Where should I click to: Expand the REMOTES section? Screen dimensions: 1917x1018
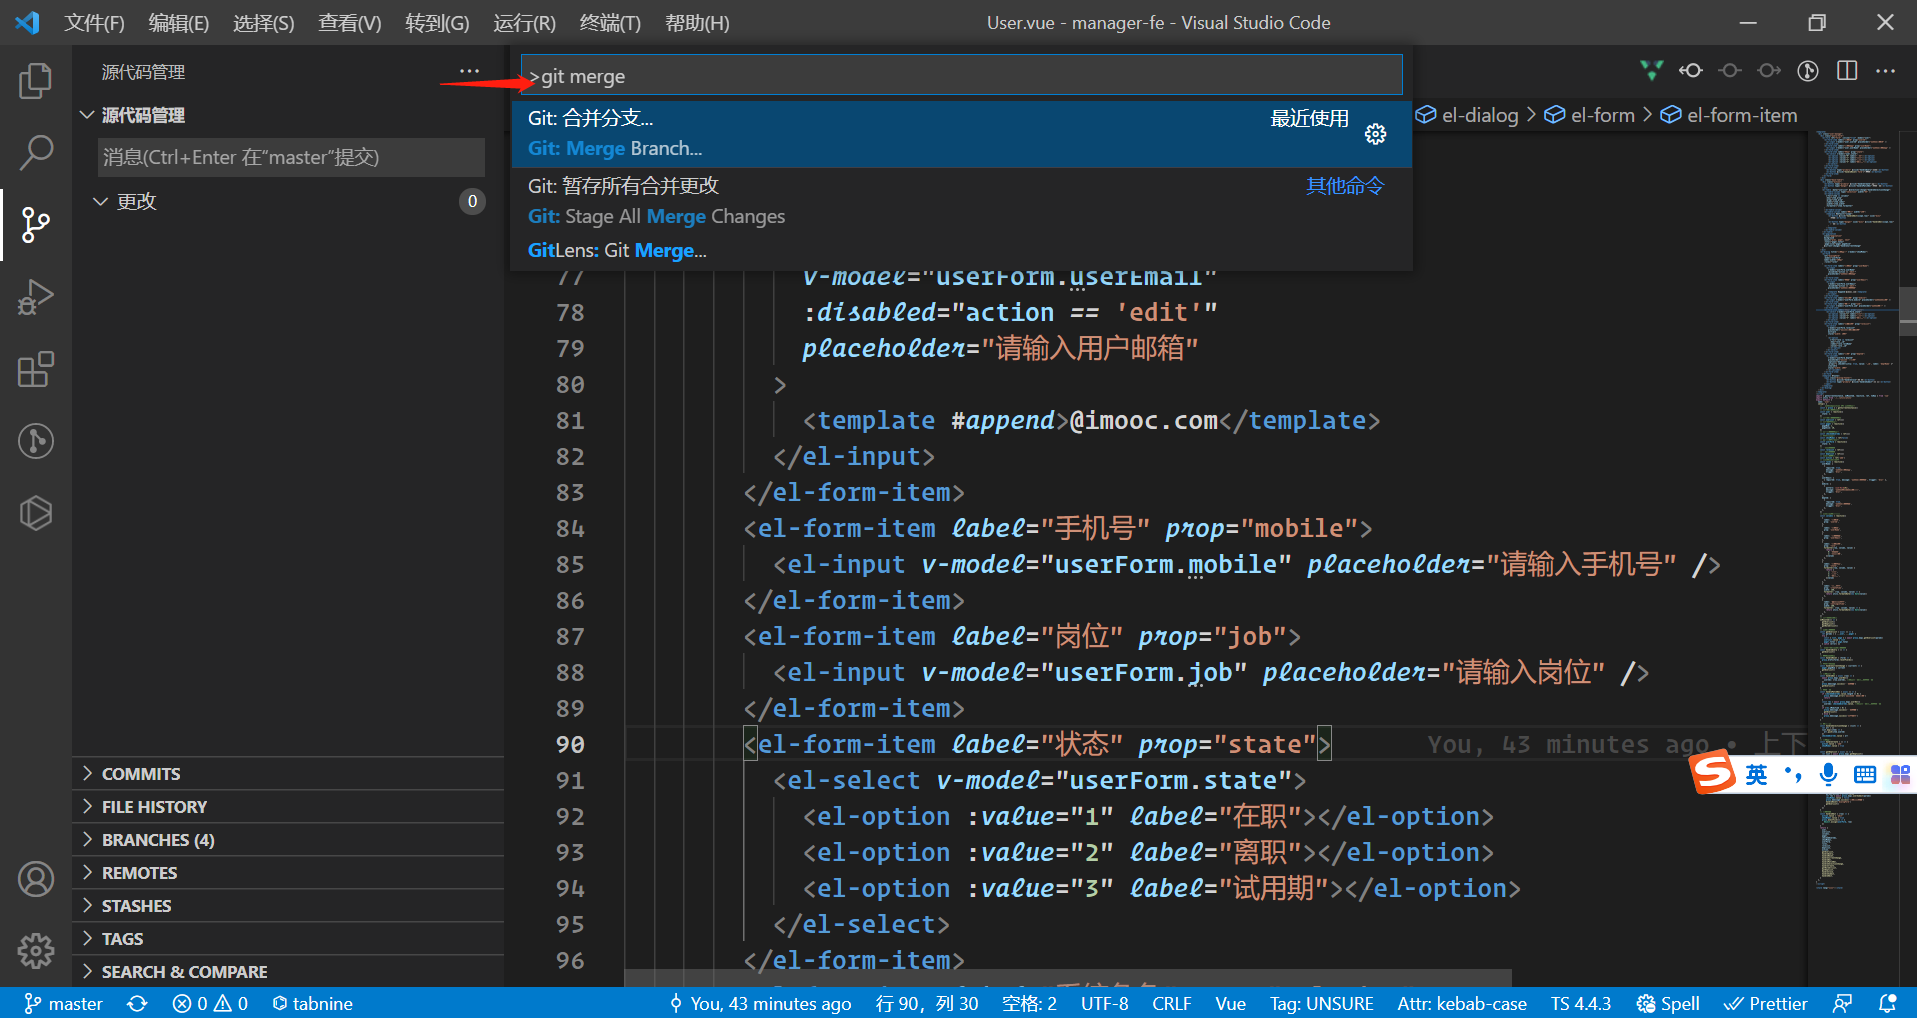(x=288, y=873)
